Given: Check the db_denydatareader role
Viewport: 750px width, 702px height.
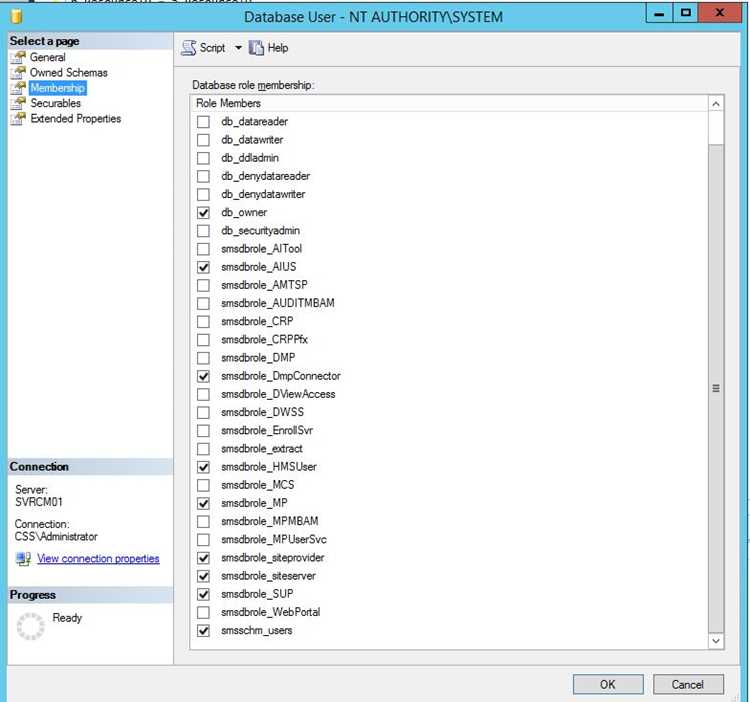Looking at the screenshot, I should click(x=203, y=176).
